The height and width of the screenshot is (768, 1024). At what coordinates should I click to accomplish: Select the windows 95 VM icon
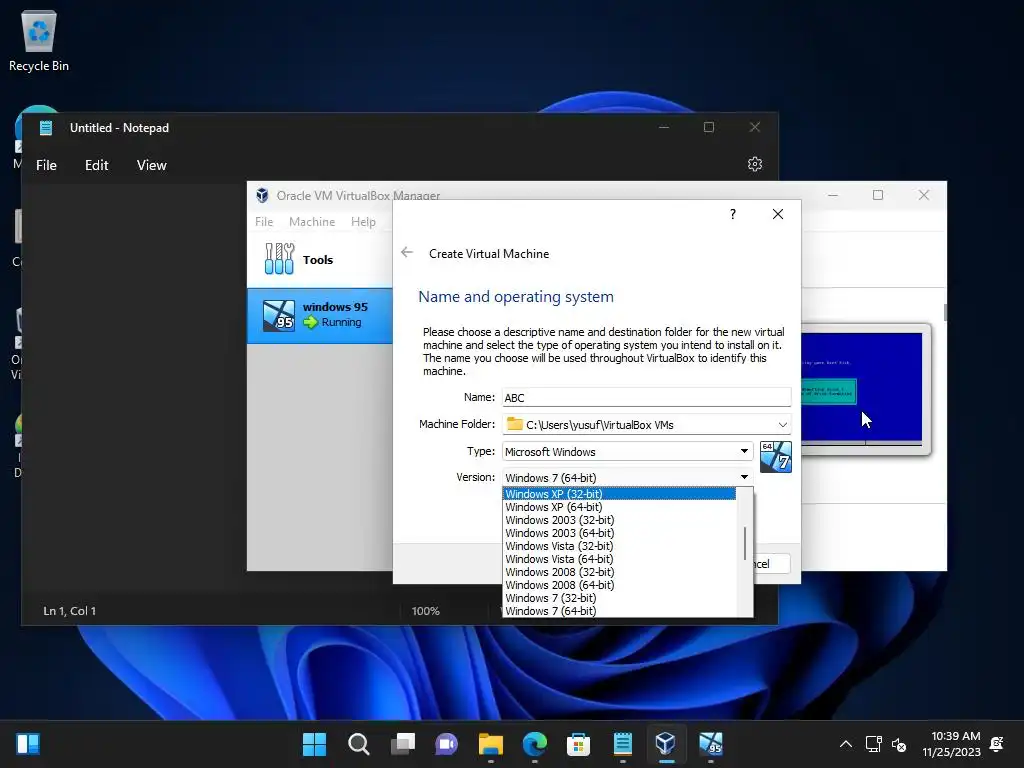pos(279,315)
